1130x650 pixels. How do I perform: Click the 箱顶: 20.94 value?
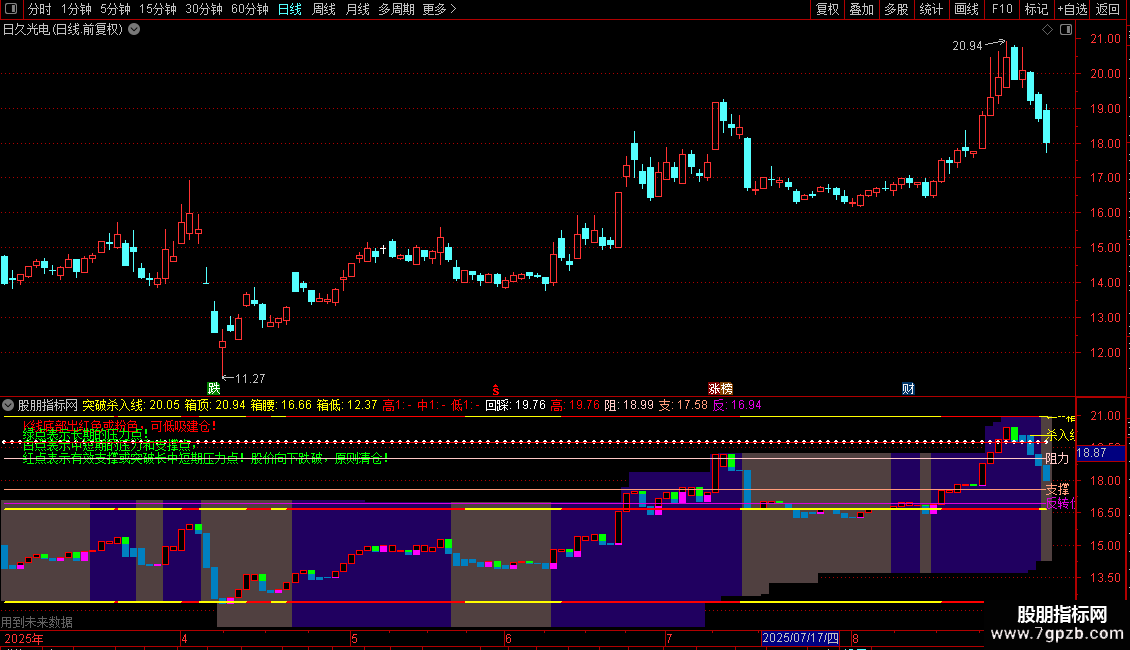(x=215, y=406)
